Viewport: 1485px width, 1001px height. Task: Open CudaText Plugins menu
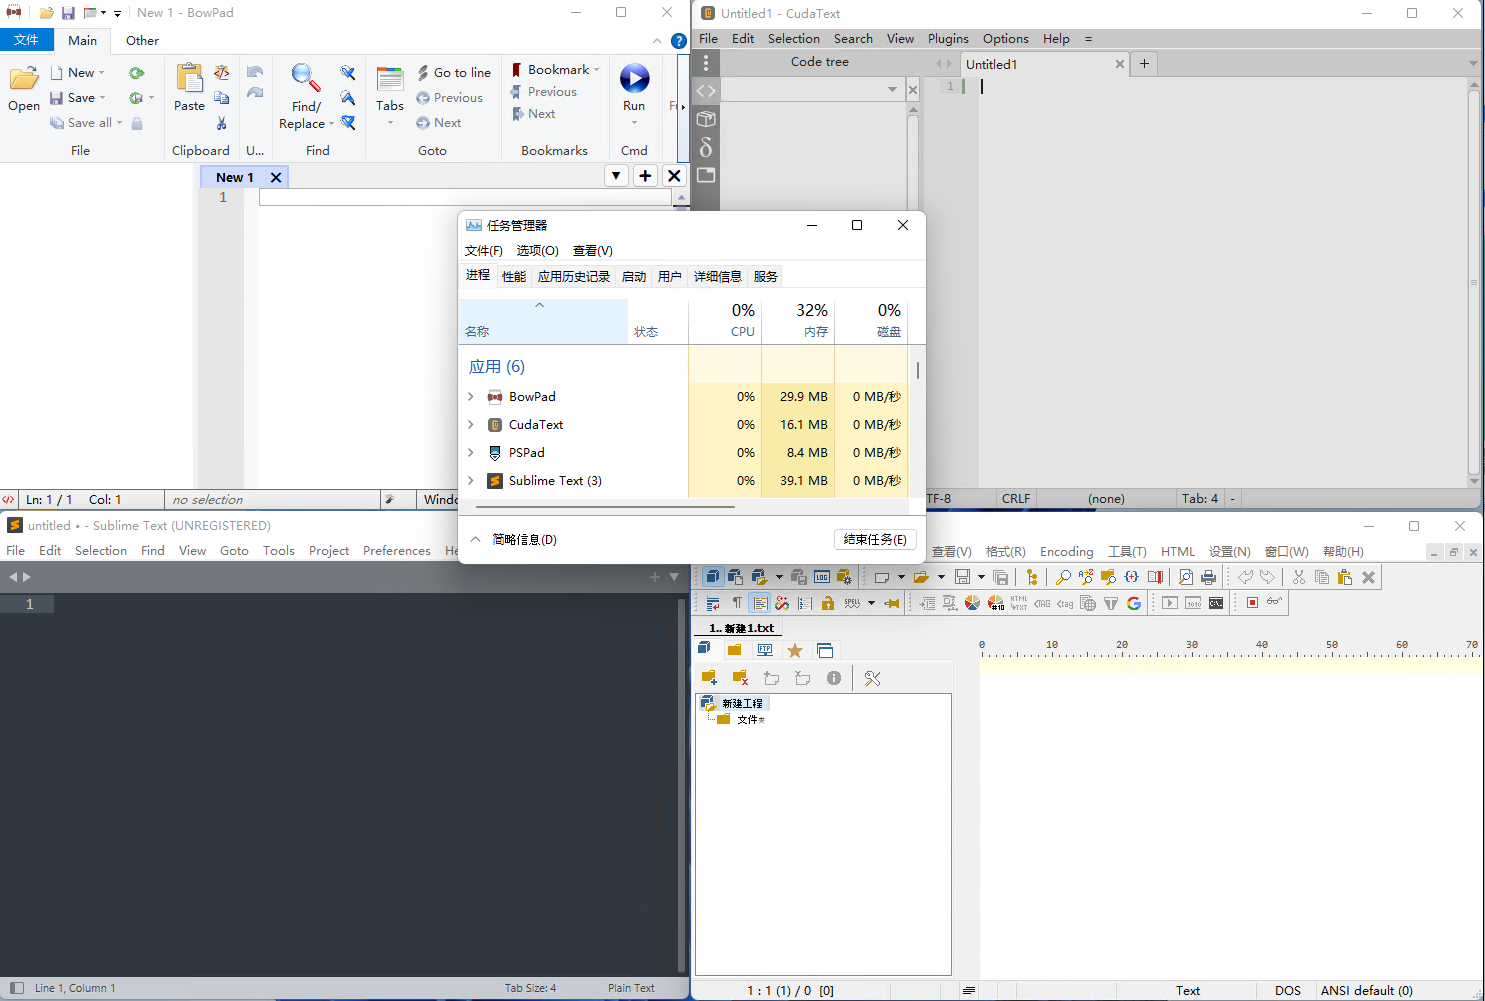point(948,39)
